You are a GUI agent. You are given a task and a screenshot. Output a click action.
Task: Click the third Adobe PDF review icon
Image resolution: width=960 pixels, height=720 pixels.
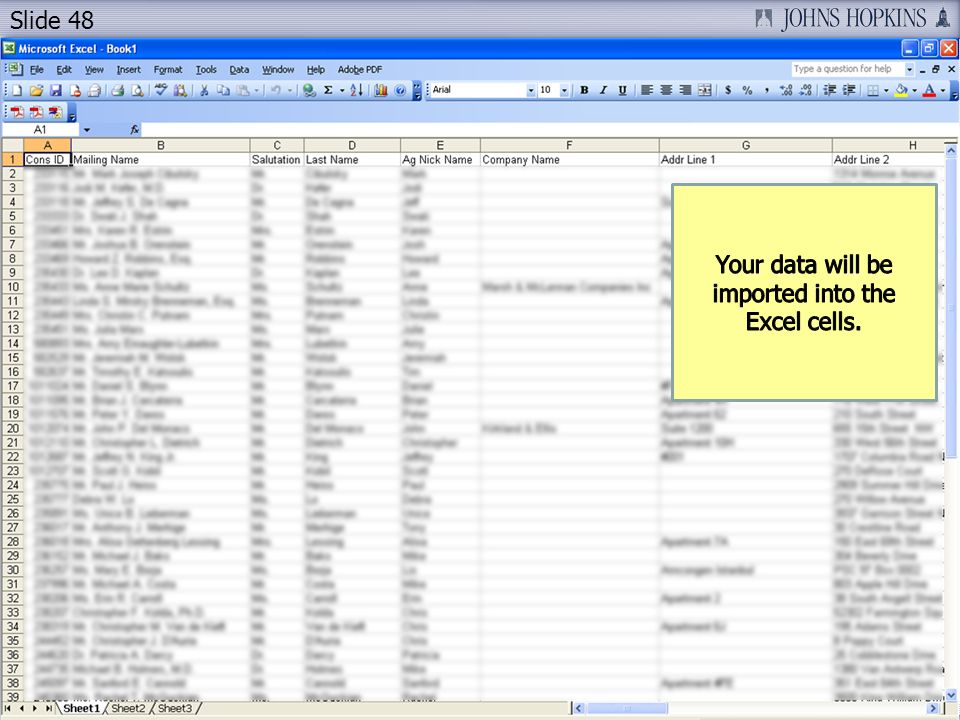tap(56, 112)
